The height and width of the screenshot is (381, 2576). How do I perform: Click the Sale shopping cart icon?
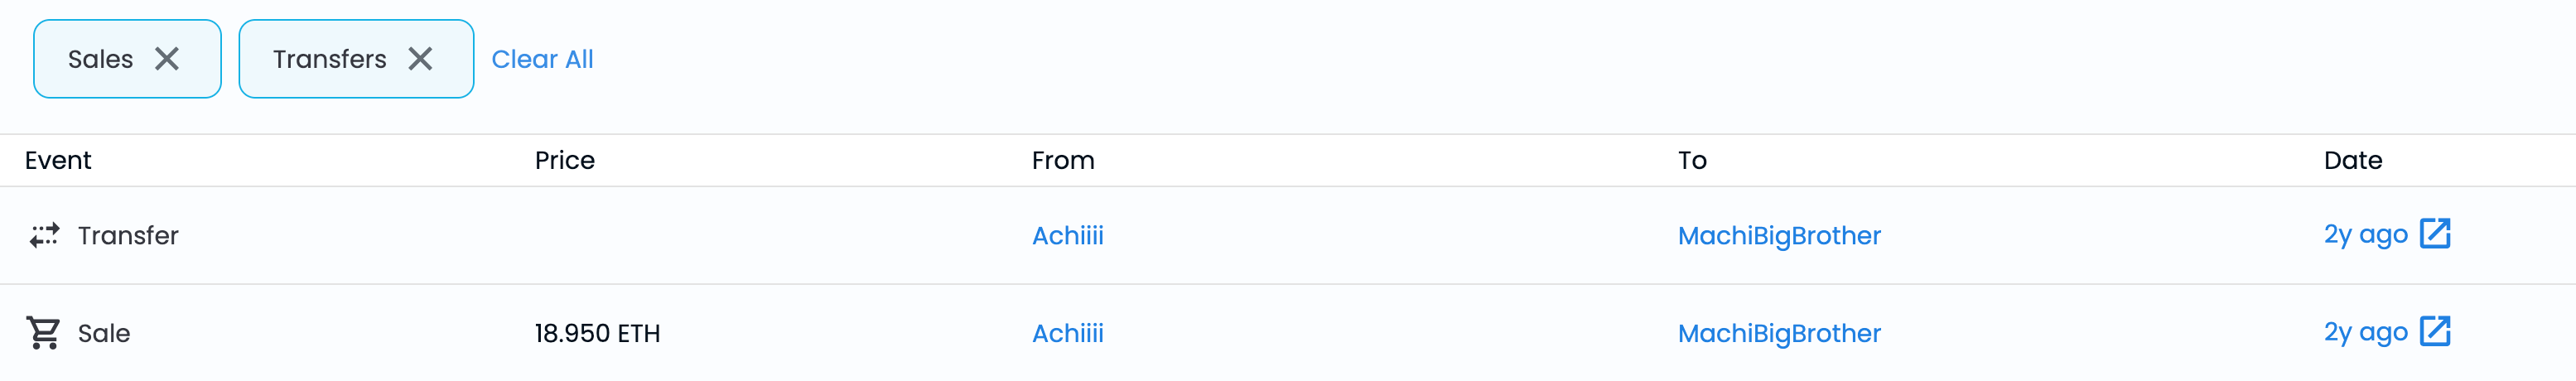point(44,333)
